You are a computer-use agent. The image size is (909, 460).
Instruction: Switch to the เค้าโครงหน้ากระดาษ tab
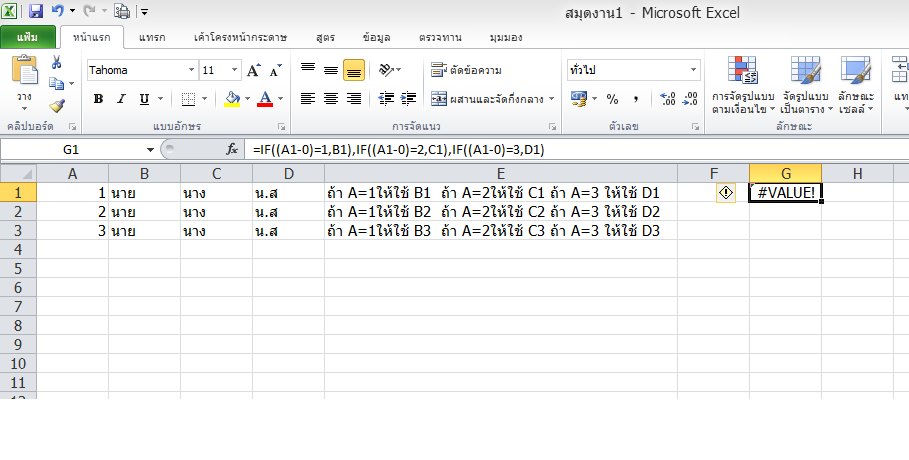(241, 37)
